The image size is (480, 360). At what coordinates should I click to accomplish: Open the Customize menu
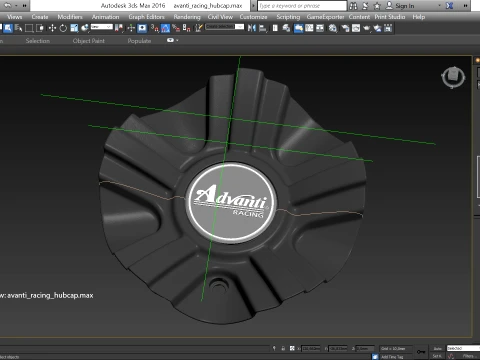[253, 17]
